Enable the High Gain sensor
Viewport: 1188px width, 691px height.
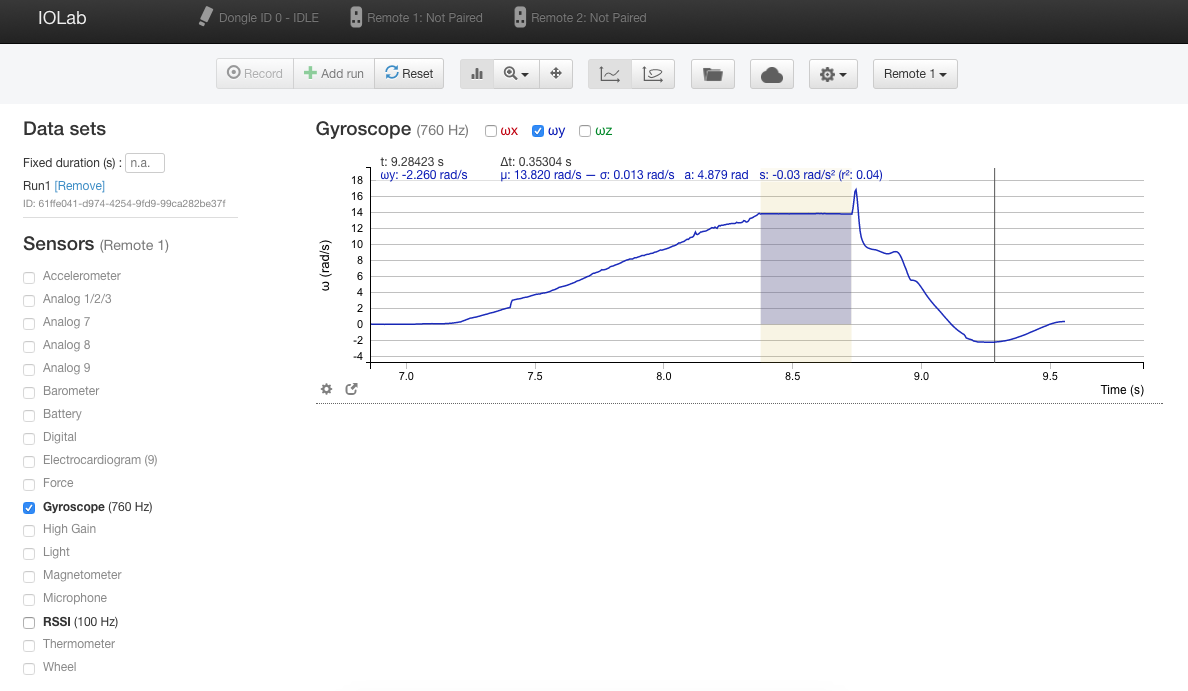pyautogui.click(x=29, y=530)
